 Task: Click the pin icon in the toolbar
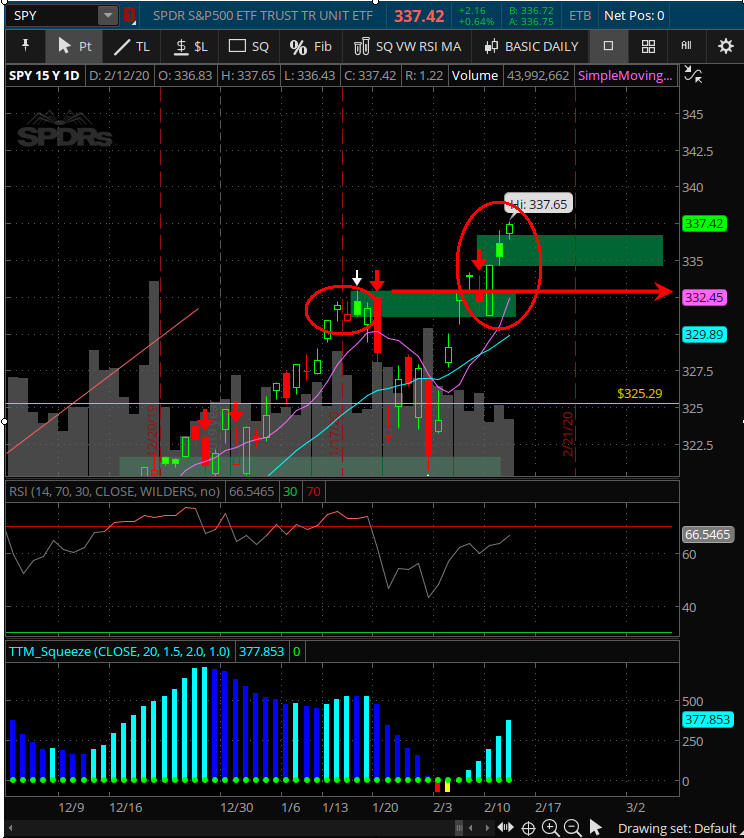25,46
